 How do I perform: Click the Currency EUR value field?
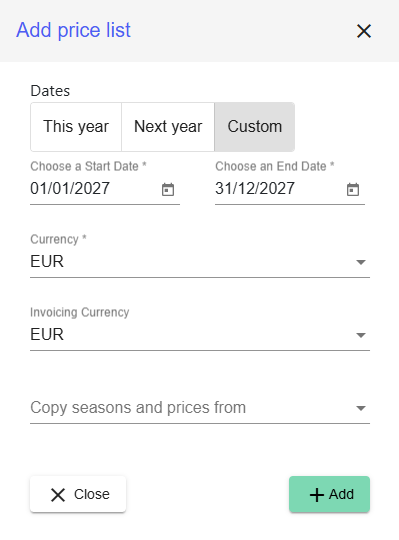pyautogui.click(x=200, y=262)
